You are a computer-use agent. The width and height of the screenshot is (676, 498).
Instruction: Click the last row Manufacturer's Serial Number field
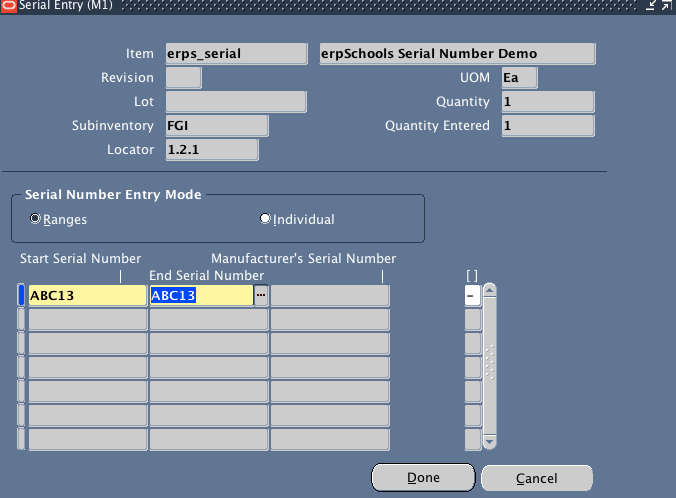(x=330, y=439)
